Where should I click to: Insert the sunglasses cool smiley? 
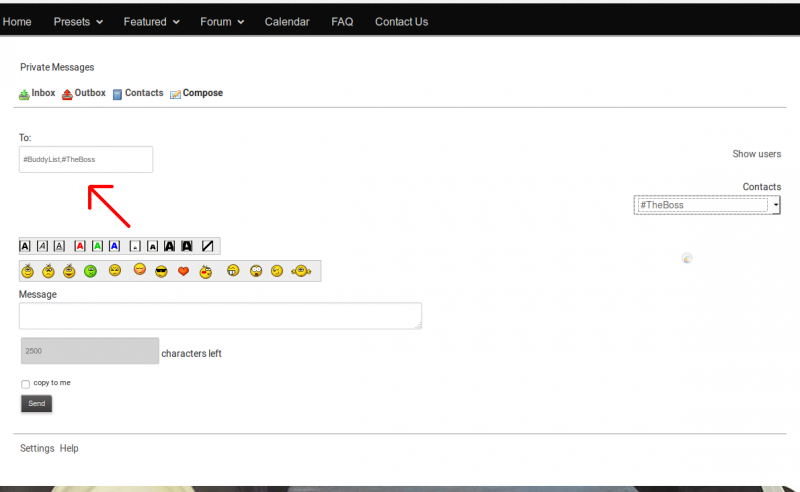click(x=161, y=271)
